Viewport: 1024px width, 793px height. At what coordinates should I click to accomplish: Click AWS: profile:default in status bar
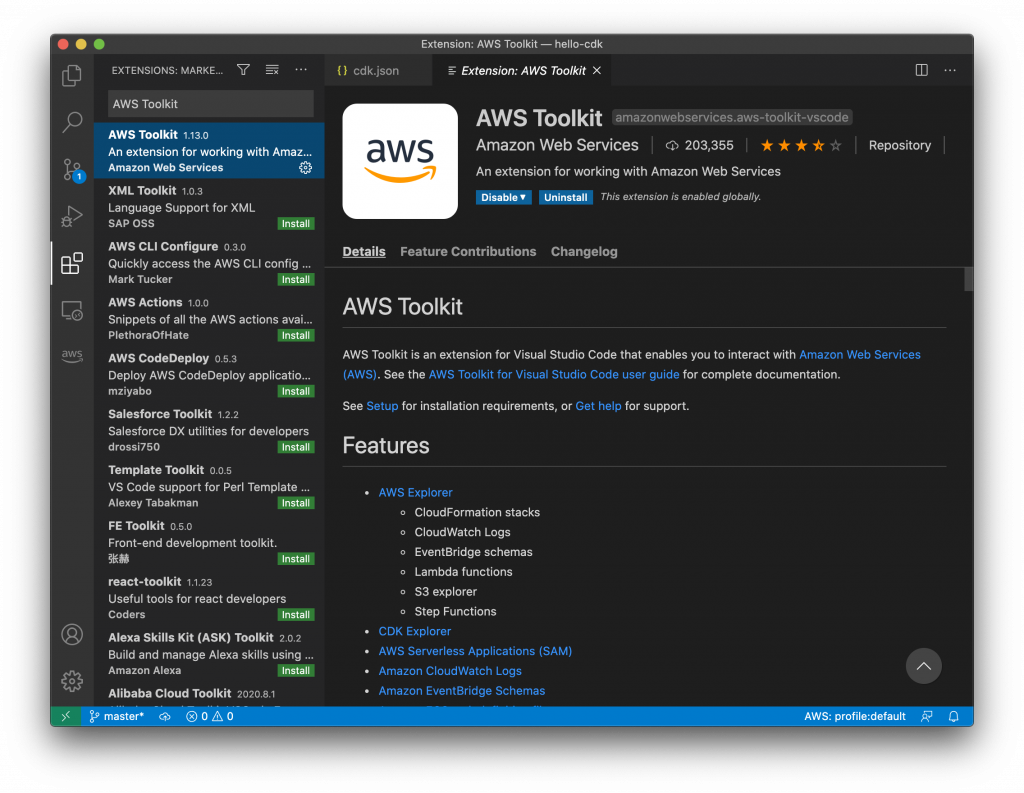pyautogui.click(x=855, y=716)
